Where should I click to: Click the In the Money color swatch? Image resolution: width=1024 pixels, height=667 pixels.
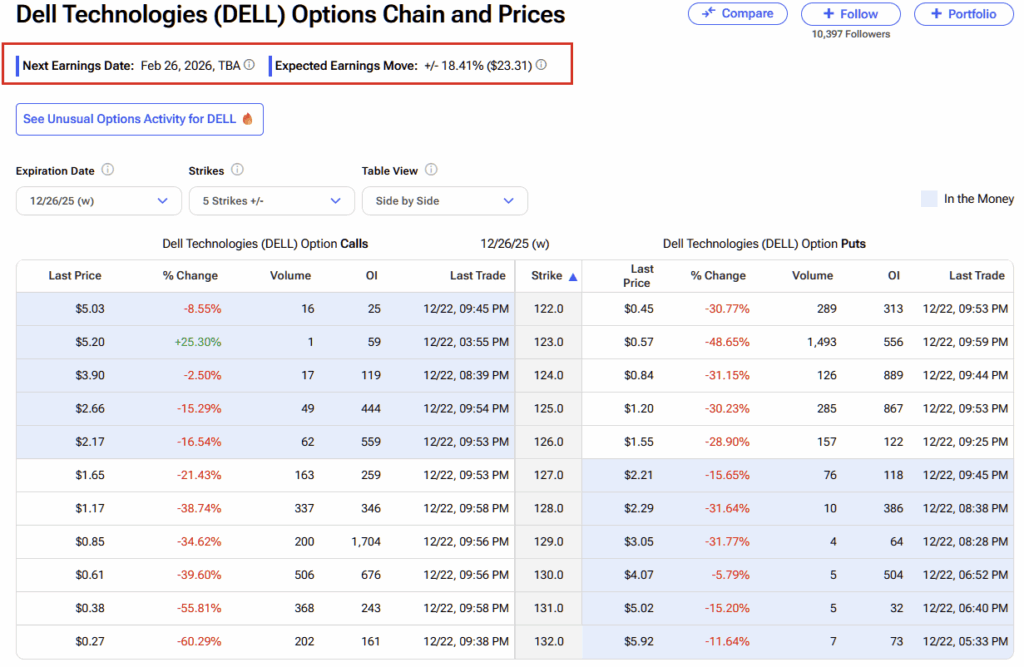click(929, 199)
